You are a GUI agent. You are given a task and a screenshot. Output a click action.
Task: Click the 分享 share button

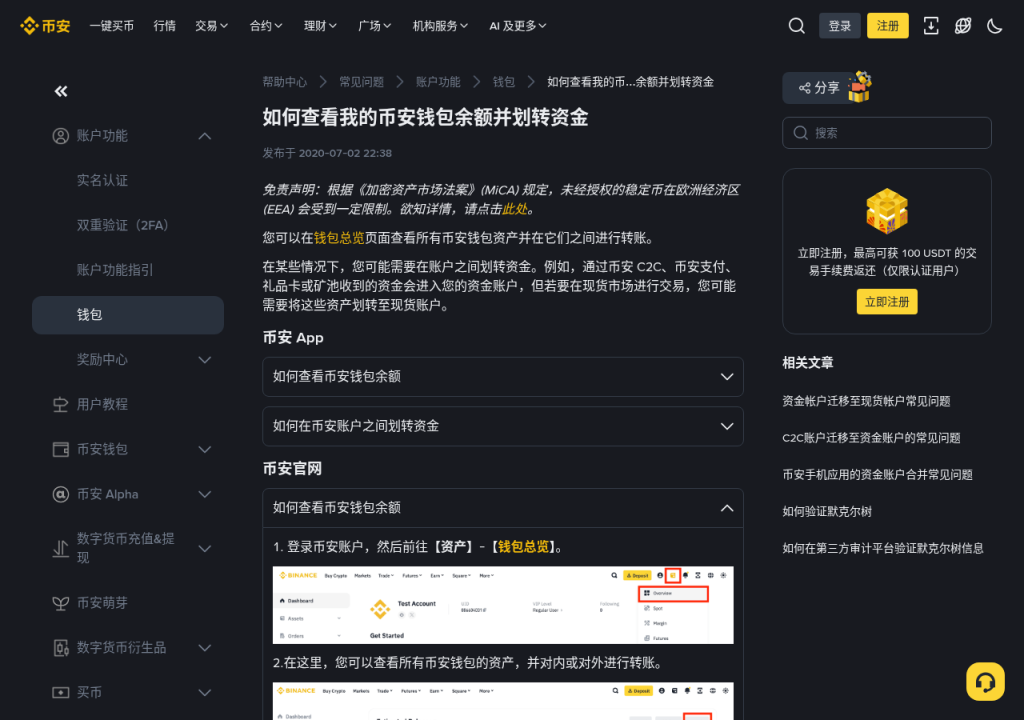[x=819, y=88]
